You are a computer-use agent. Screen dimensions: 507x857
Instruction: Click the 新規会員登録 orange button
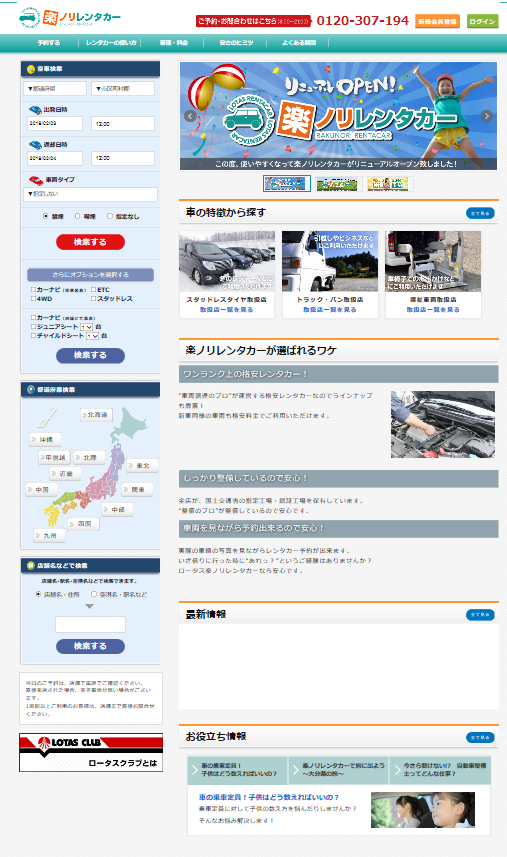(437, 21)
